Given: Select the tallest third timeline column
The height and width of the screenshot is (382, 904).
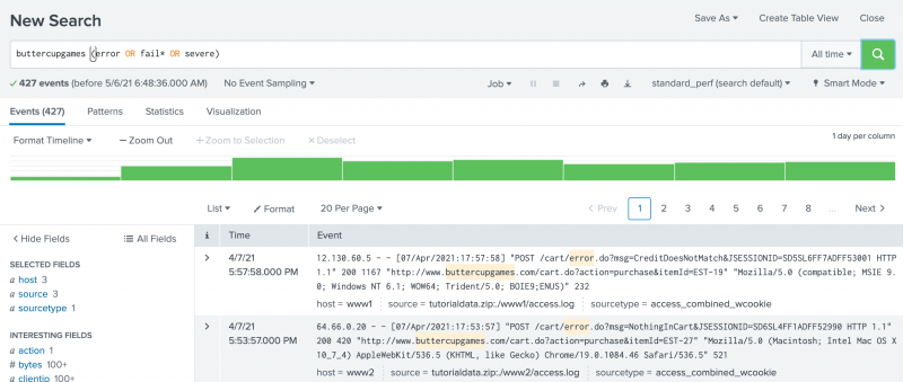Looking at the screenshot, I should coord(287,169).
